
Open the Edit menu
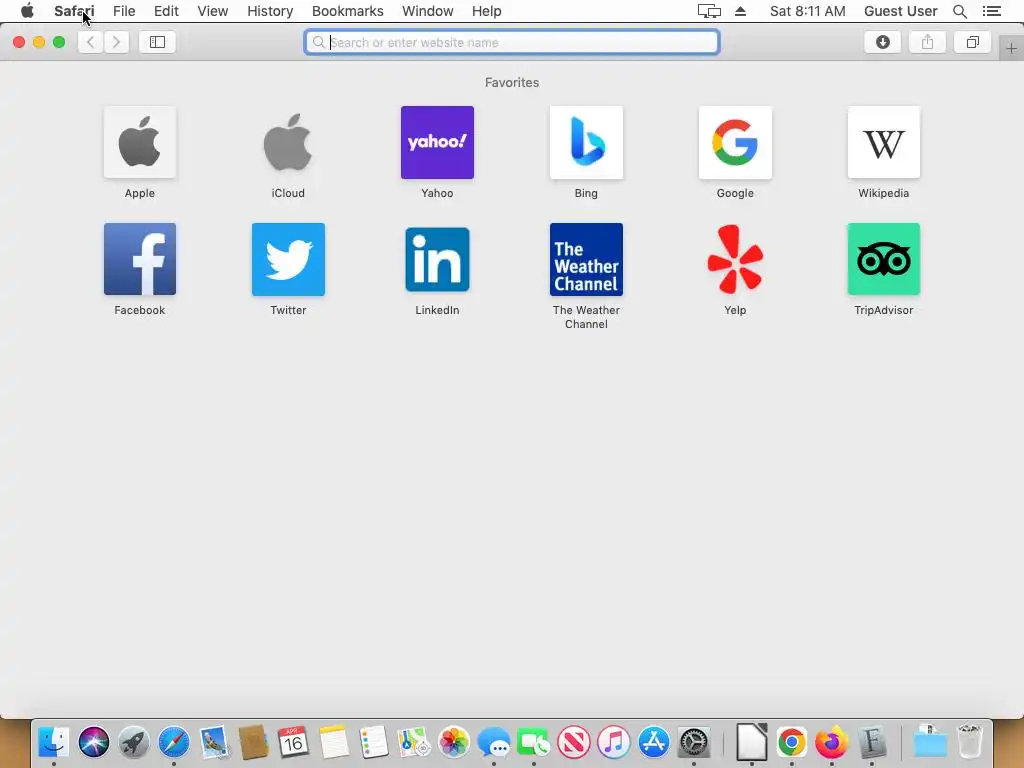point(166,11)
